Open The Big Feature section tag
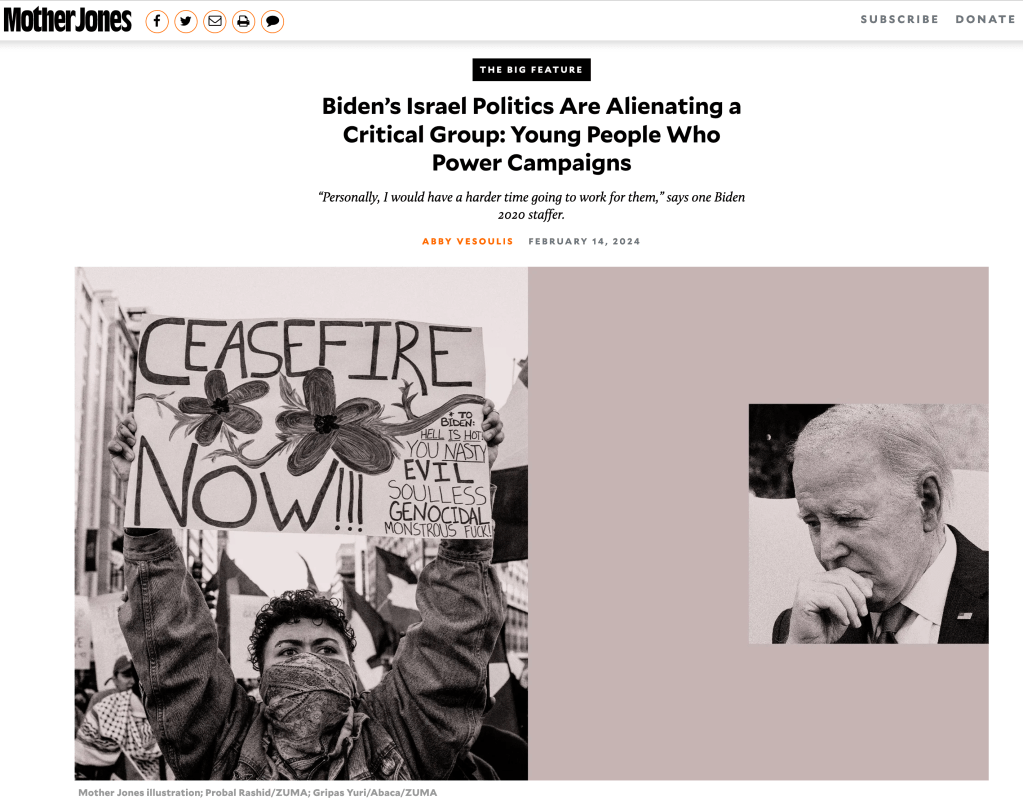Image resolution: width=1023 pixels, height=801 pixels. coord(531,70)
